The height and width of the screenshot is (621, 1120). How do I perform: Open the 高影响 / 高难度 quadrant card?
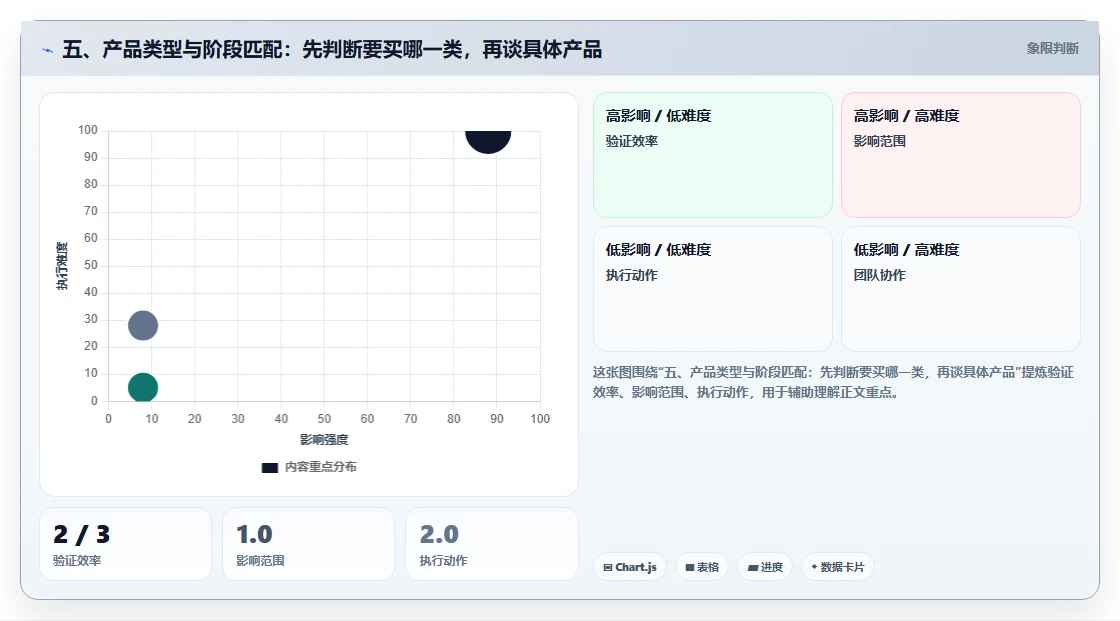(961, 155)
